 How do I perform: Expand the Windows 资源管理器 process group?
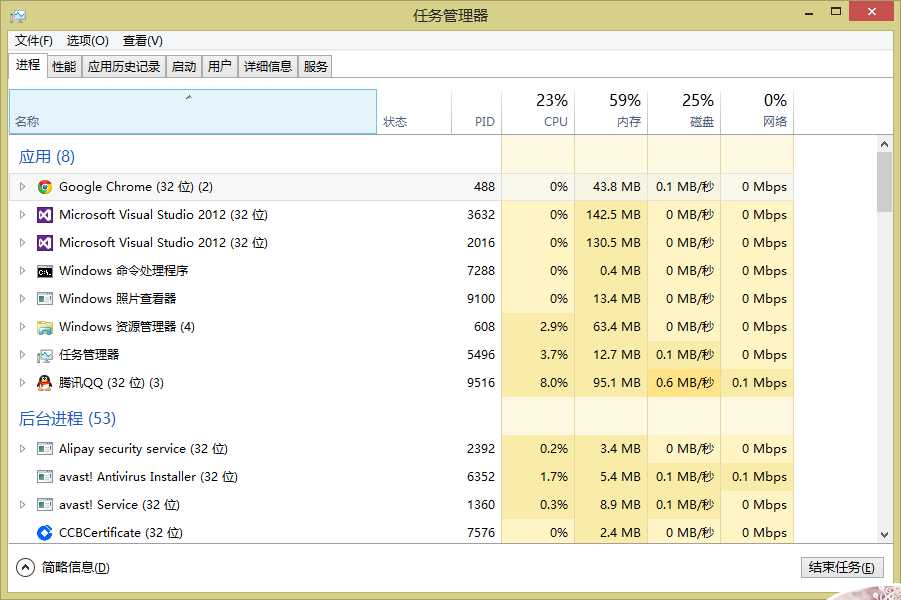click(21, 326)
